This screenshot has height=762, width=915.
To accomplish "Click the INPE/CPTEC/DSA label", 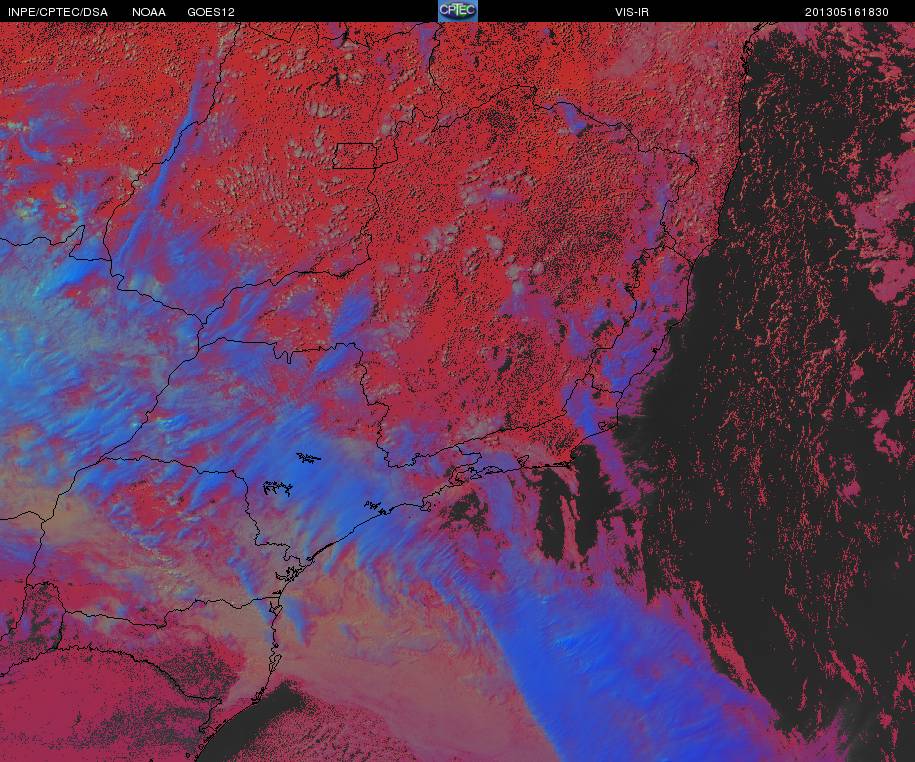I will 58,12.
